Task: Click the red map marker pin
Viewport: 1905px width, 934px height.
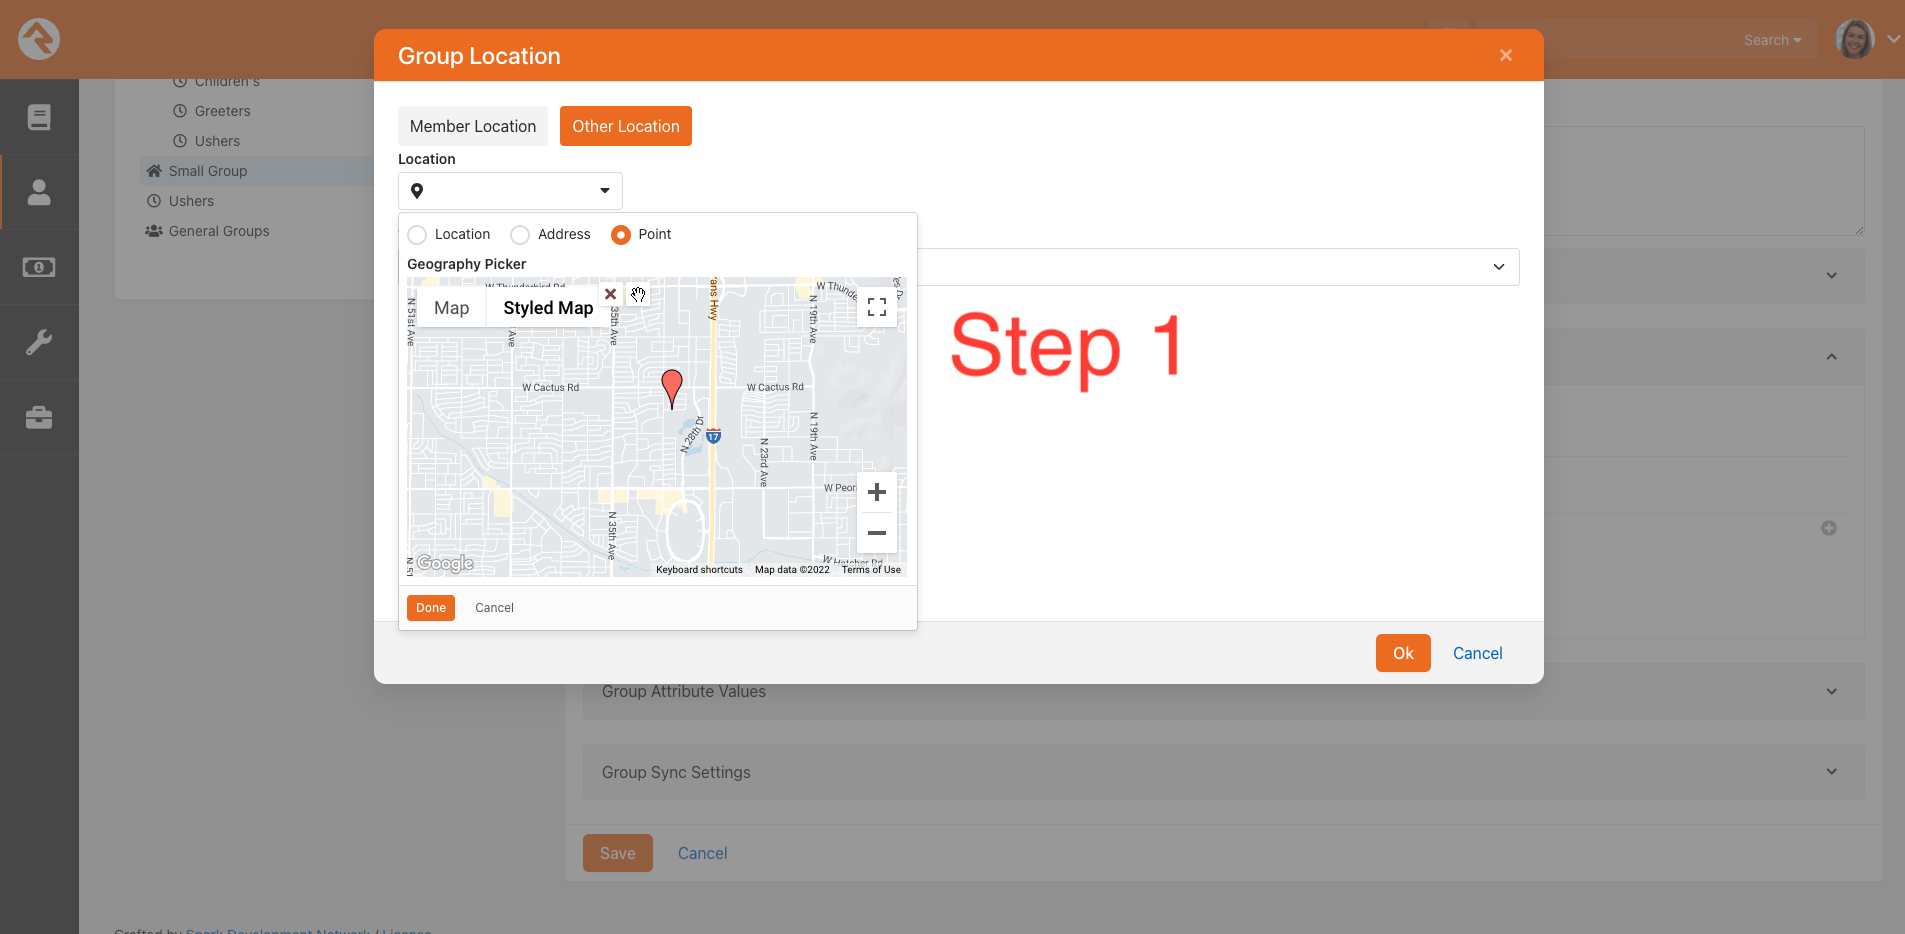Action: pyautogui.click(x=672, y=388)
